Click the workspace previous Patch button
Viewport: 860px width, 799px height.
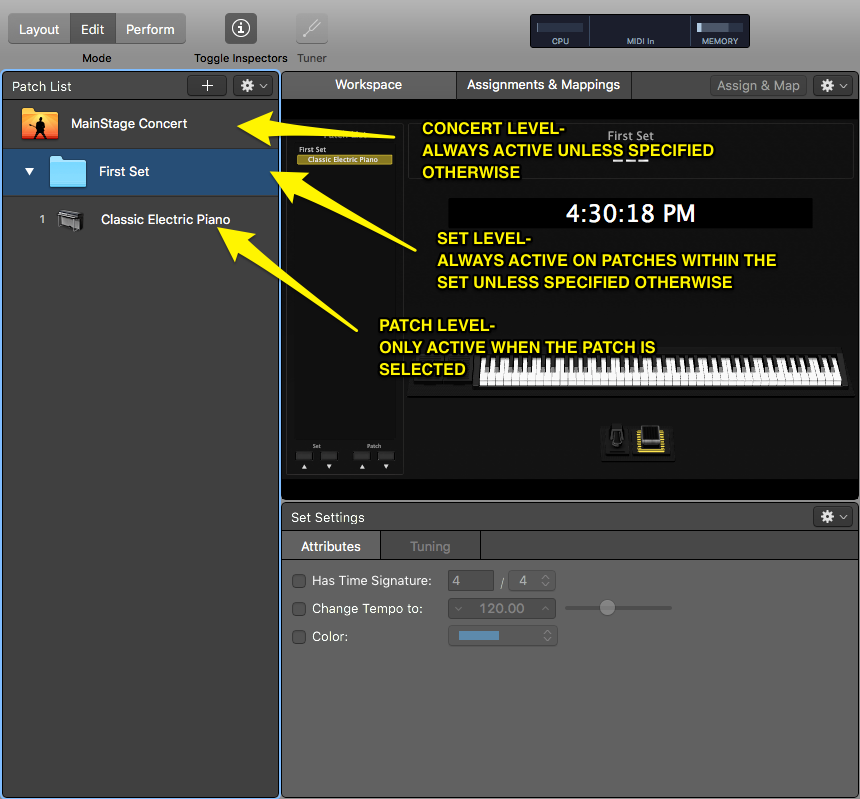tap(362, 456)
